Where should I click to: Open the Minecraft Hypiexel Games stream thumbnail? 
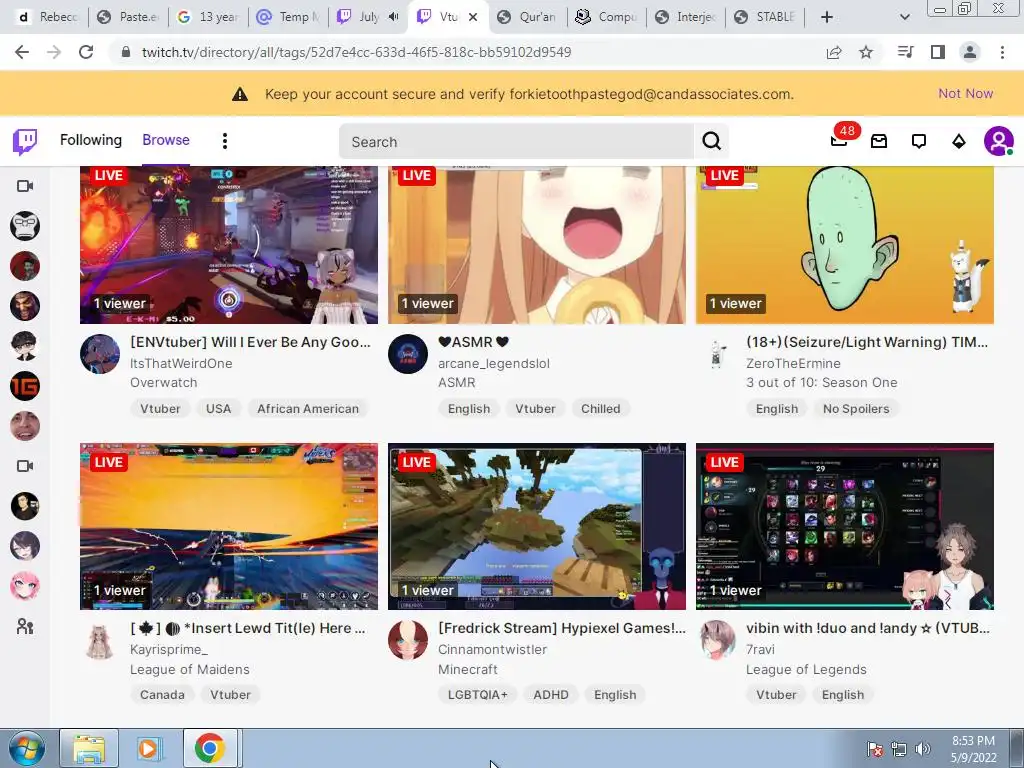(537, 526)
